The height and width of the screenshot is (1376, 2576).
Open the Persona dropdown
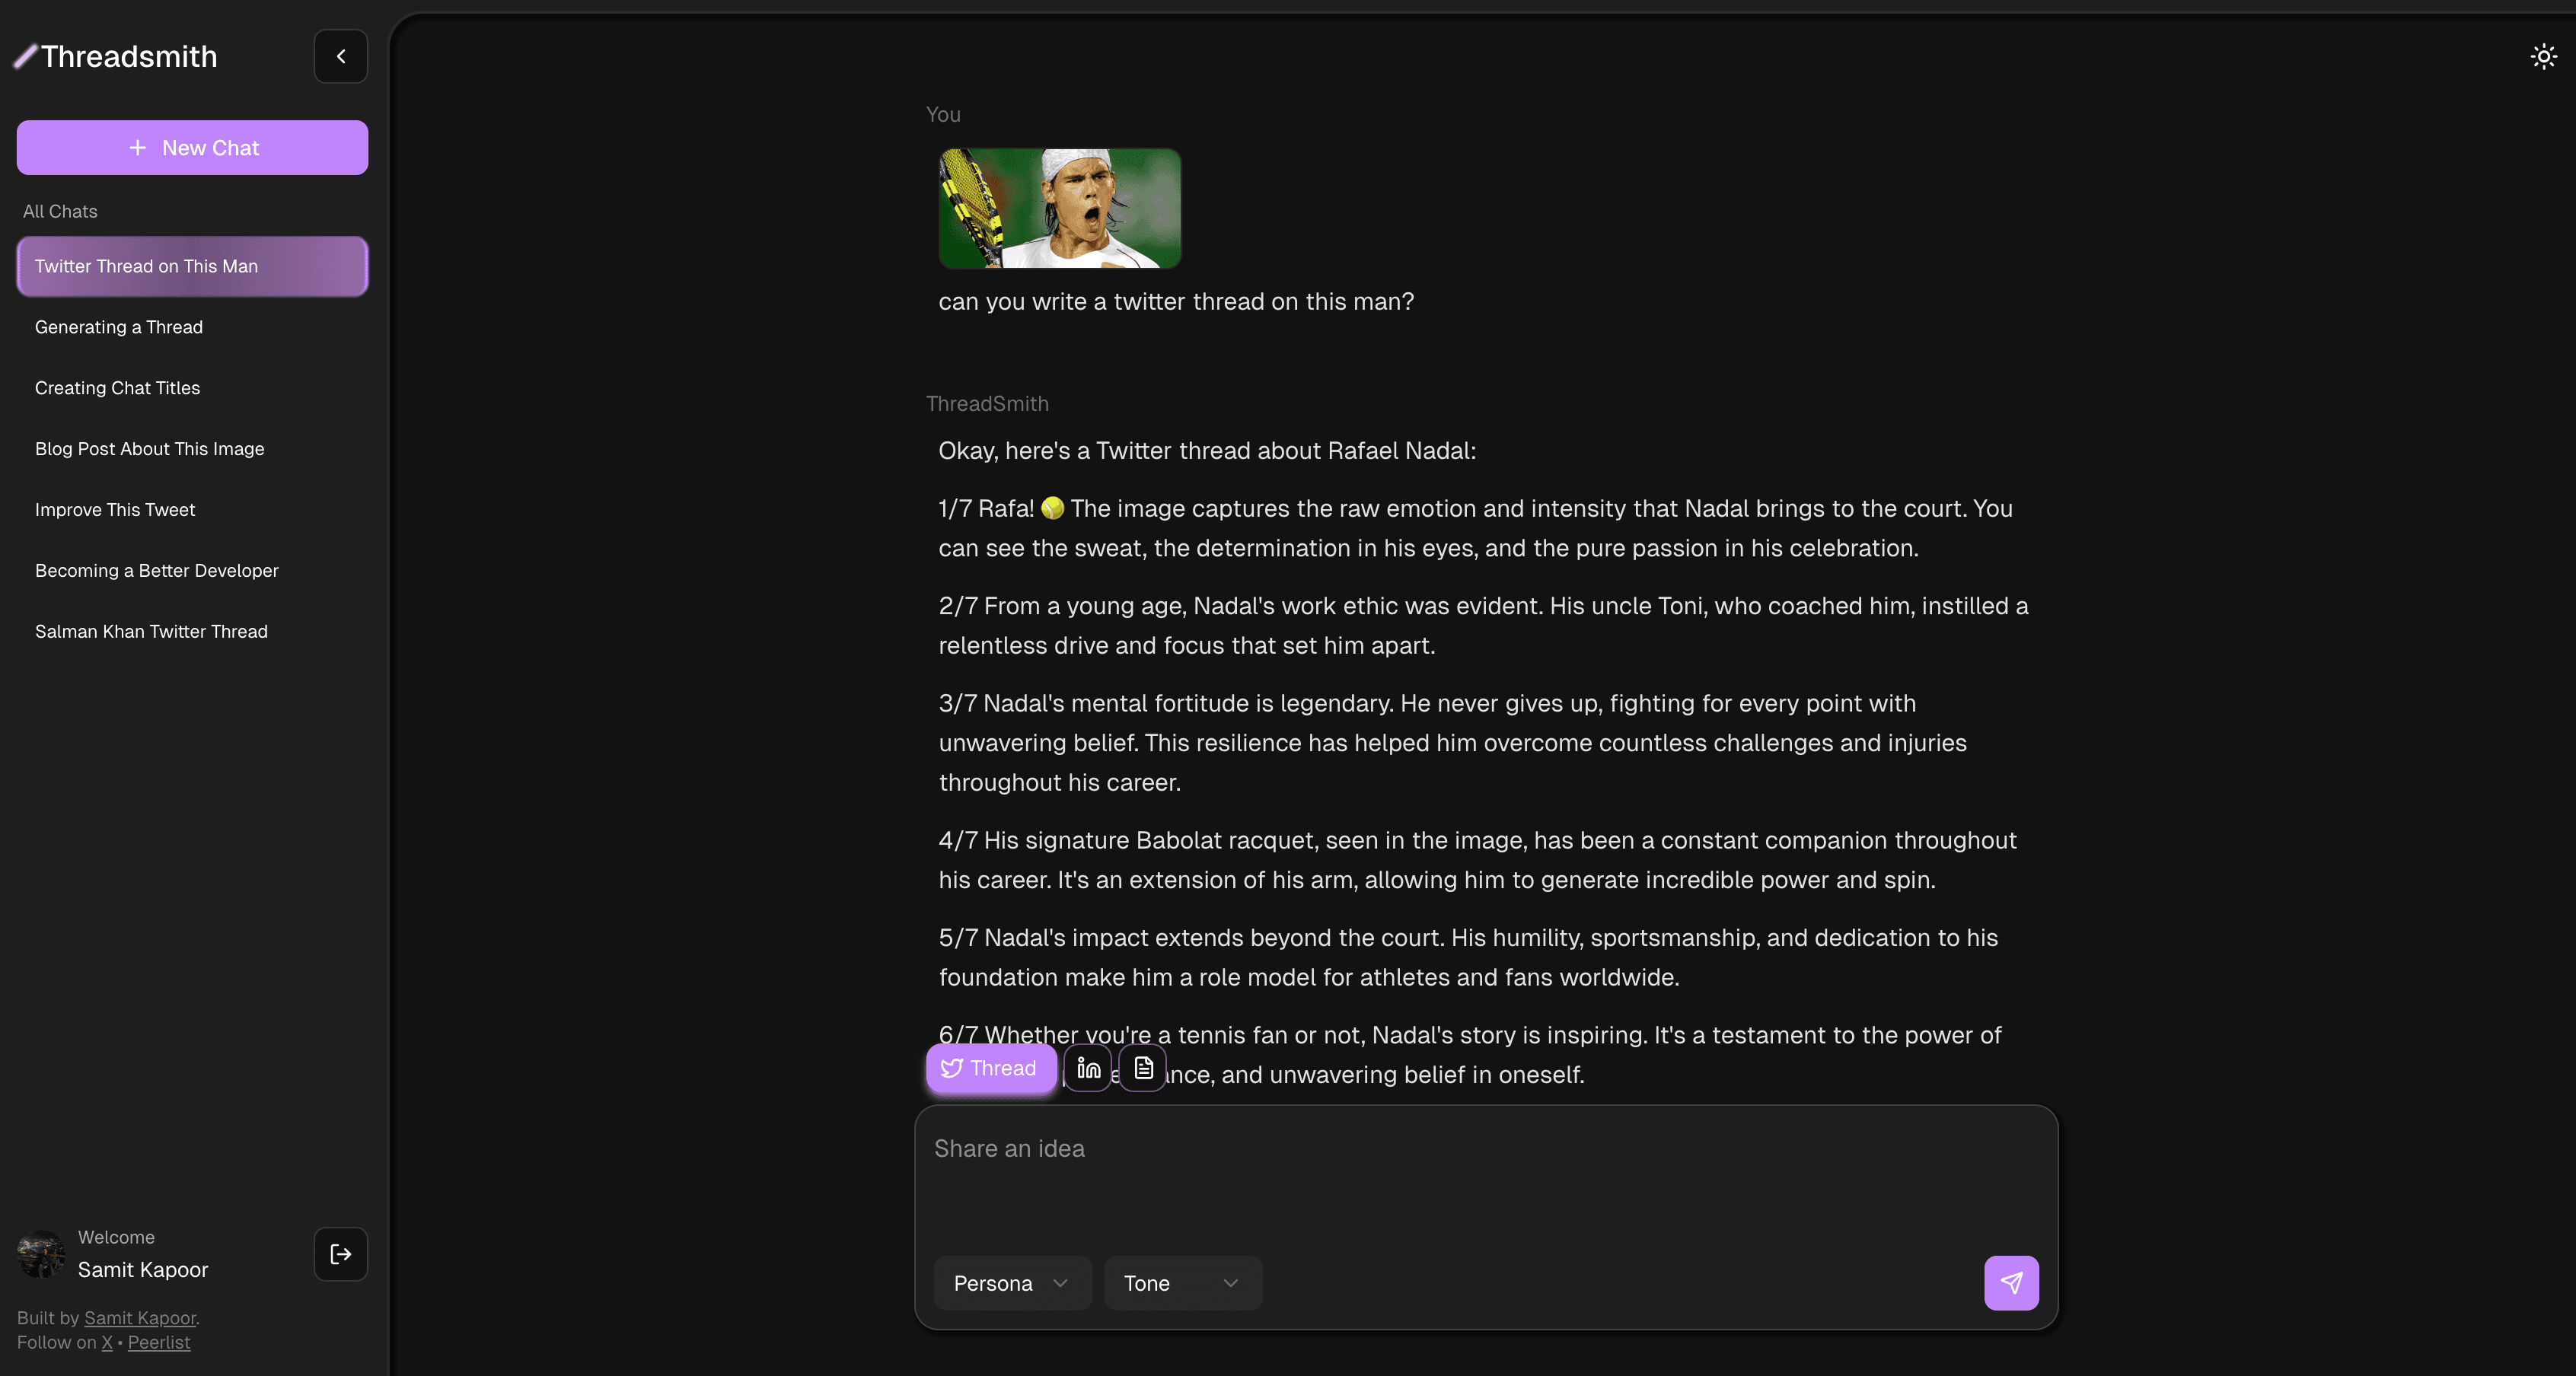point(1012,1283)
